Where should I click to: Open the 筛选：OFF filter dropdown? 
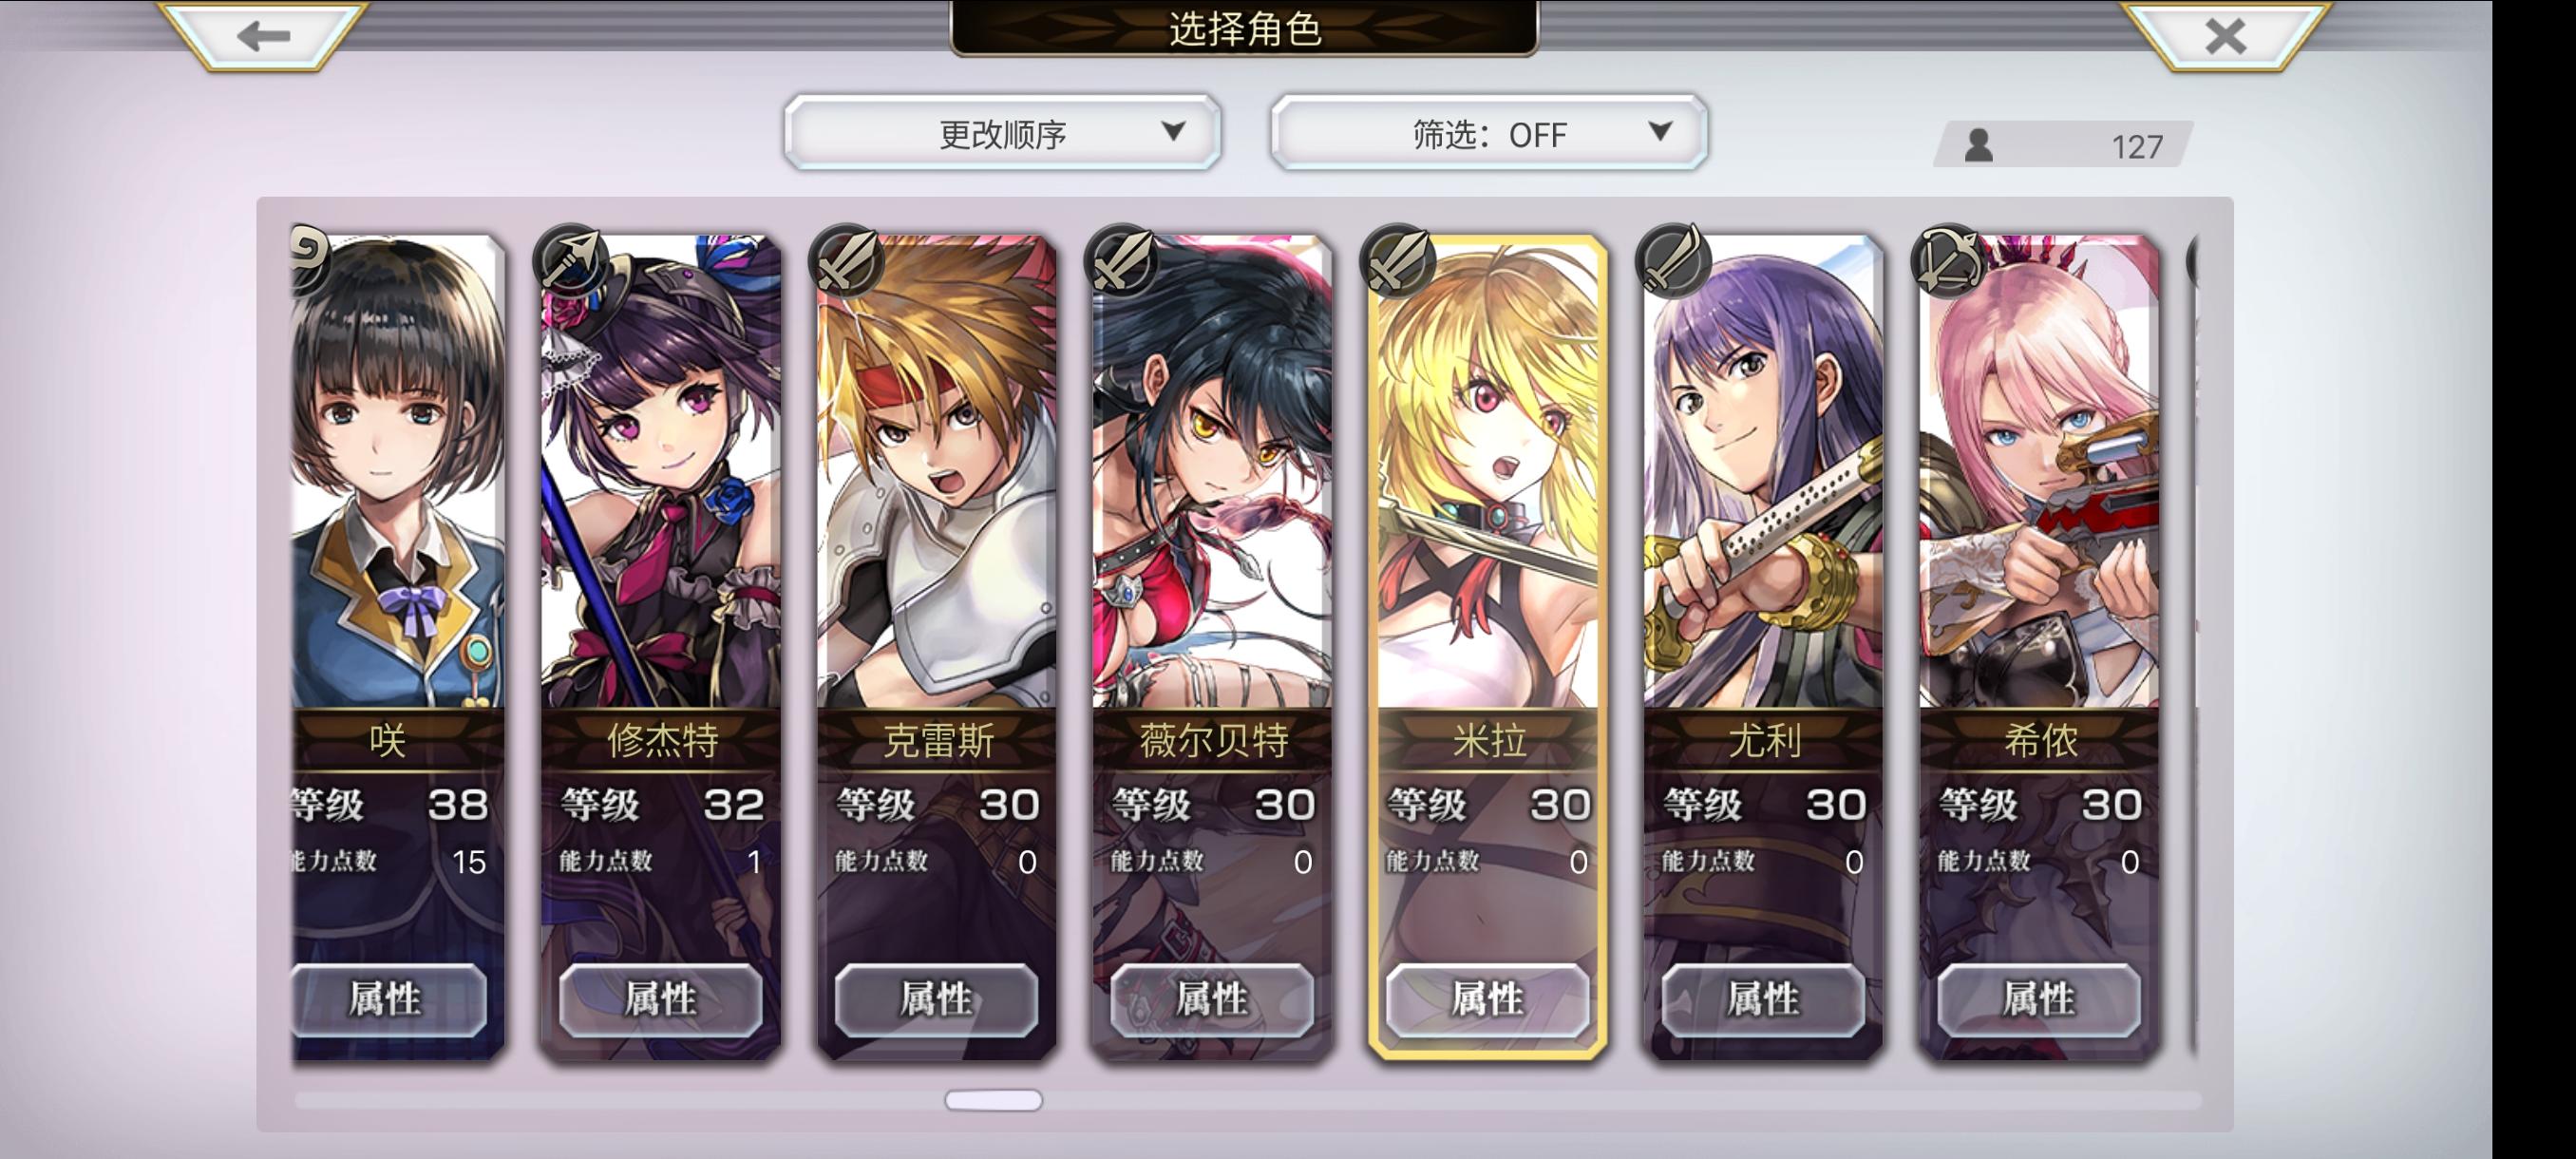click(1488, 133)
